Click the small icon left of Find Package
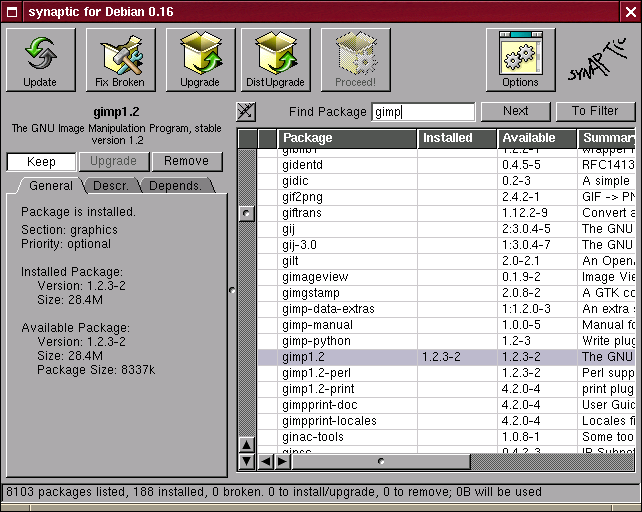The image size is (642, 512). click(246, 111)
